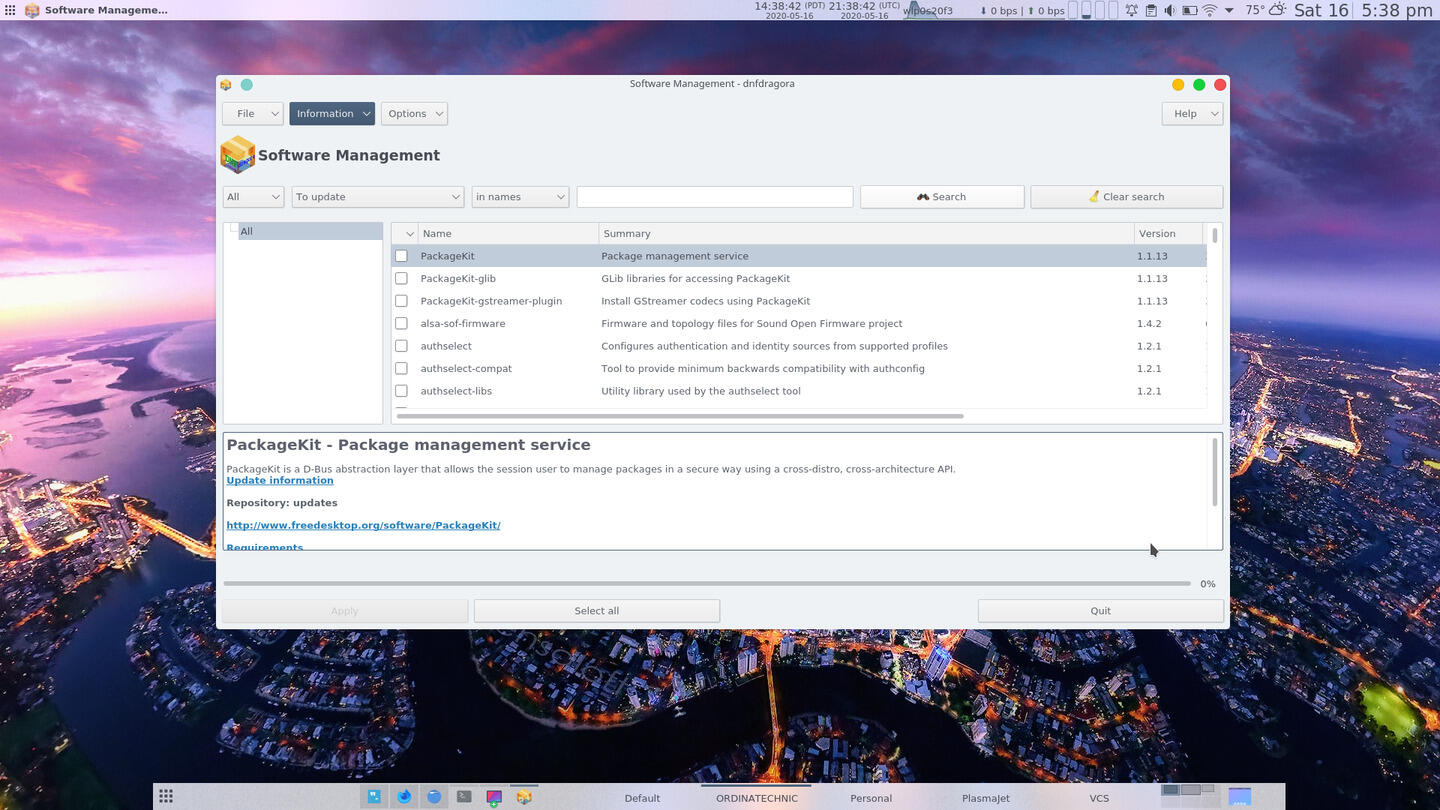Click the volume speaker icon in tray
Screen dimensions: 1440x810
[x=1170, y=10]
